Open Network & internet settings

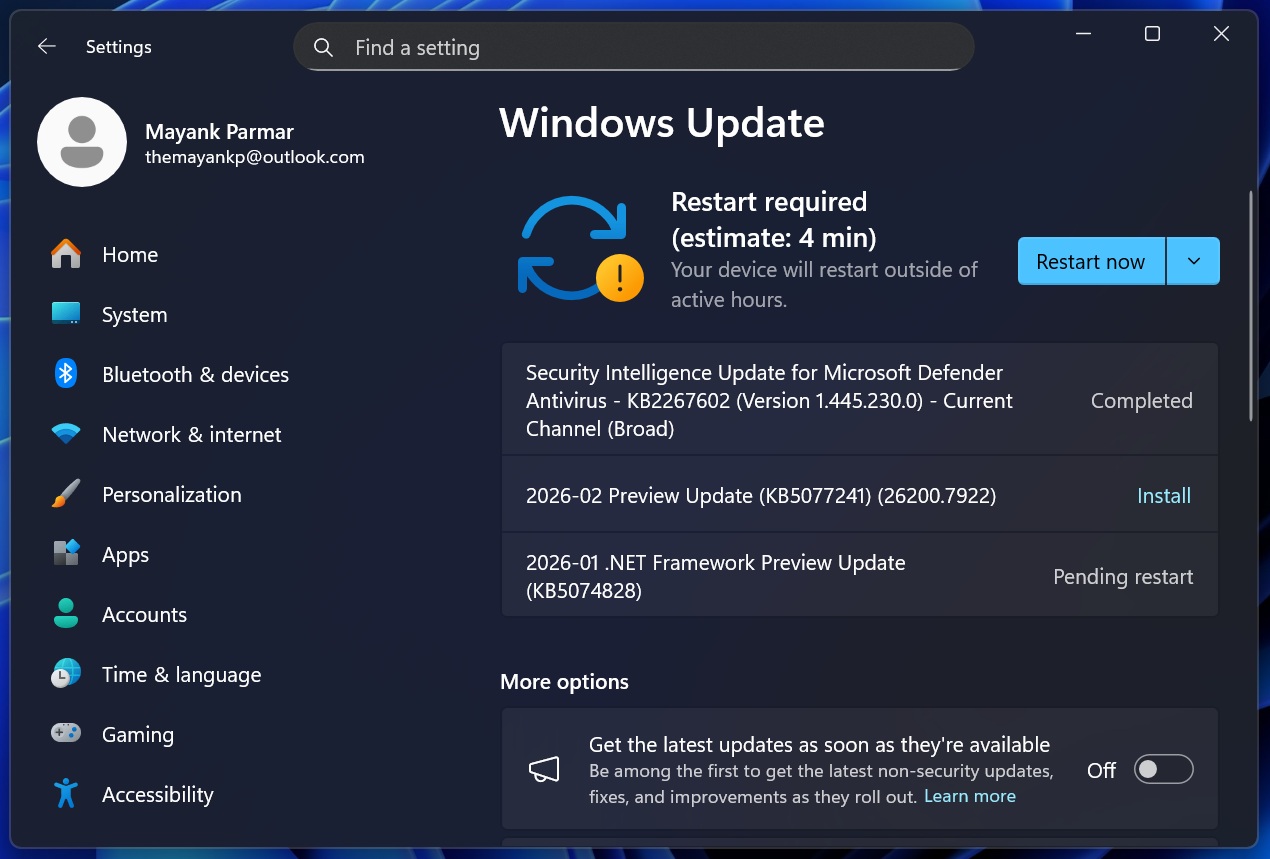(x=191, y=434)
